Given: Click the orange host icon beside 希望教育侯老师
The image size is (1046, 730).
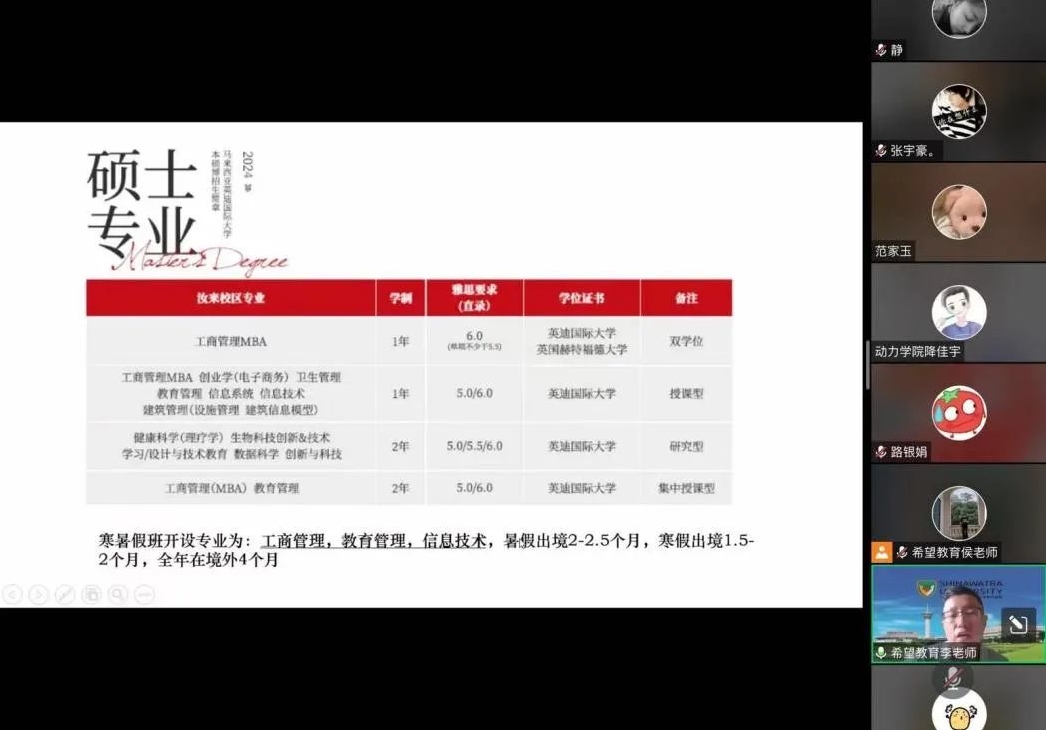Looking at the screenshot, I should 881,552.
